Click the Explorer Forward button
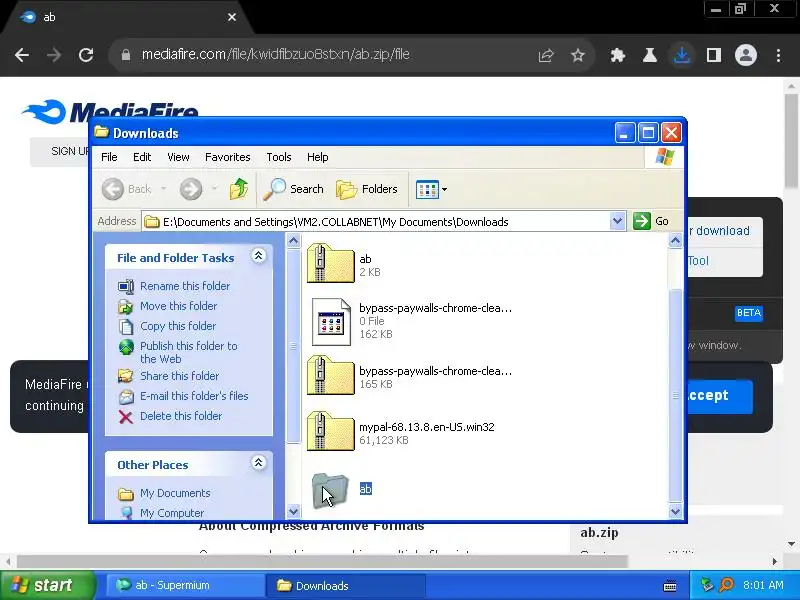 pos(191,189)
